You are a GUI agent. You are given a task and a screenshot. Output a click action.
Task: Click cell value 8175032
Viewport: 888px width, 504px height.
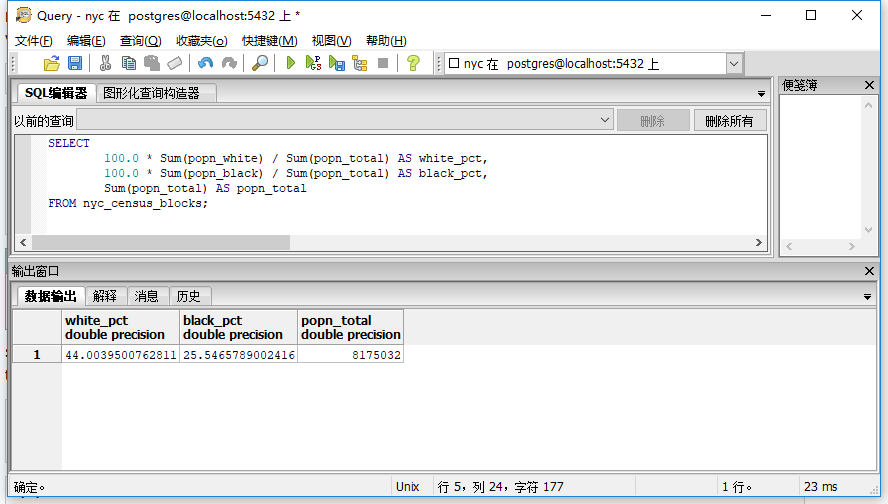351,355
